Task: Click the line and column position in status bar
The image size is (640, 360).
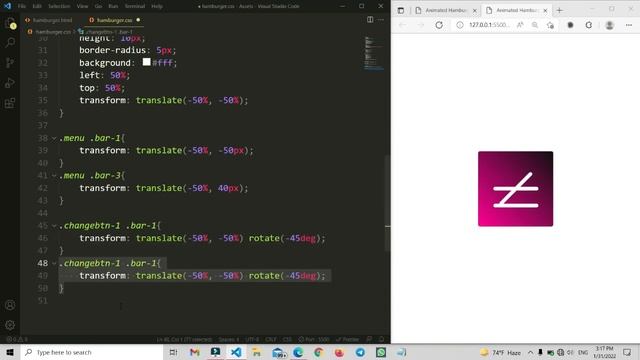Action: click(184, 339)
